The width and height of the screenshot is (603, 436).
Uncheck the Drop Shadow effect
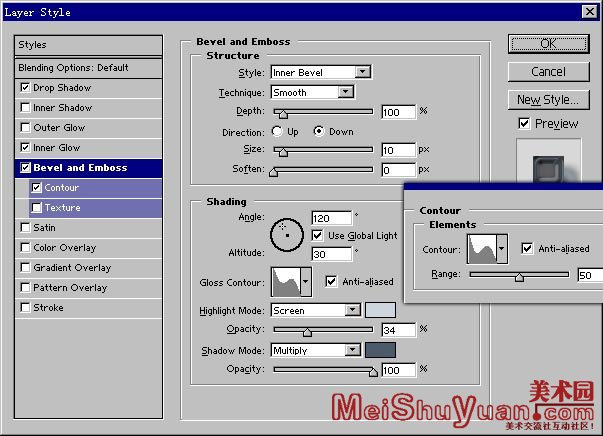click(25, 88)
